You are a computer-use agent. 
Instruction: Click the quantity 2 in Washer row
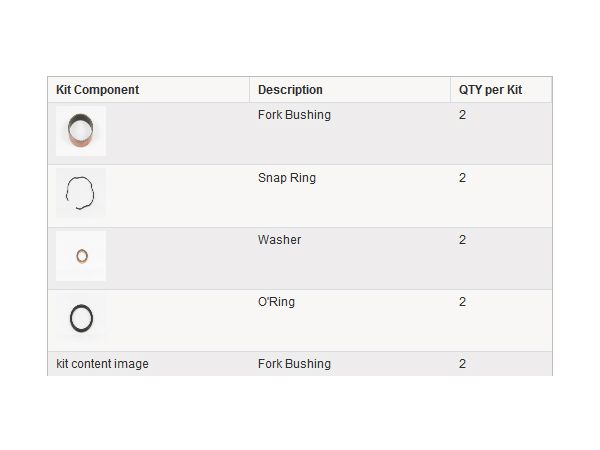(462, 240)
